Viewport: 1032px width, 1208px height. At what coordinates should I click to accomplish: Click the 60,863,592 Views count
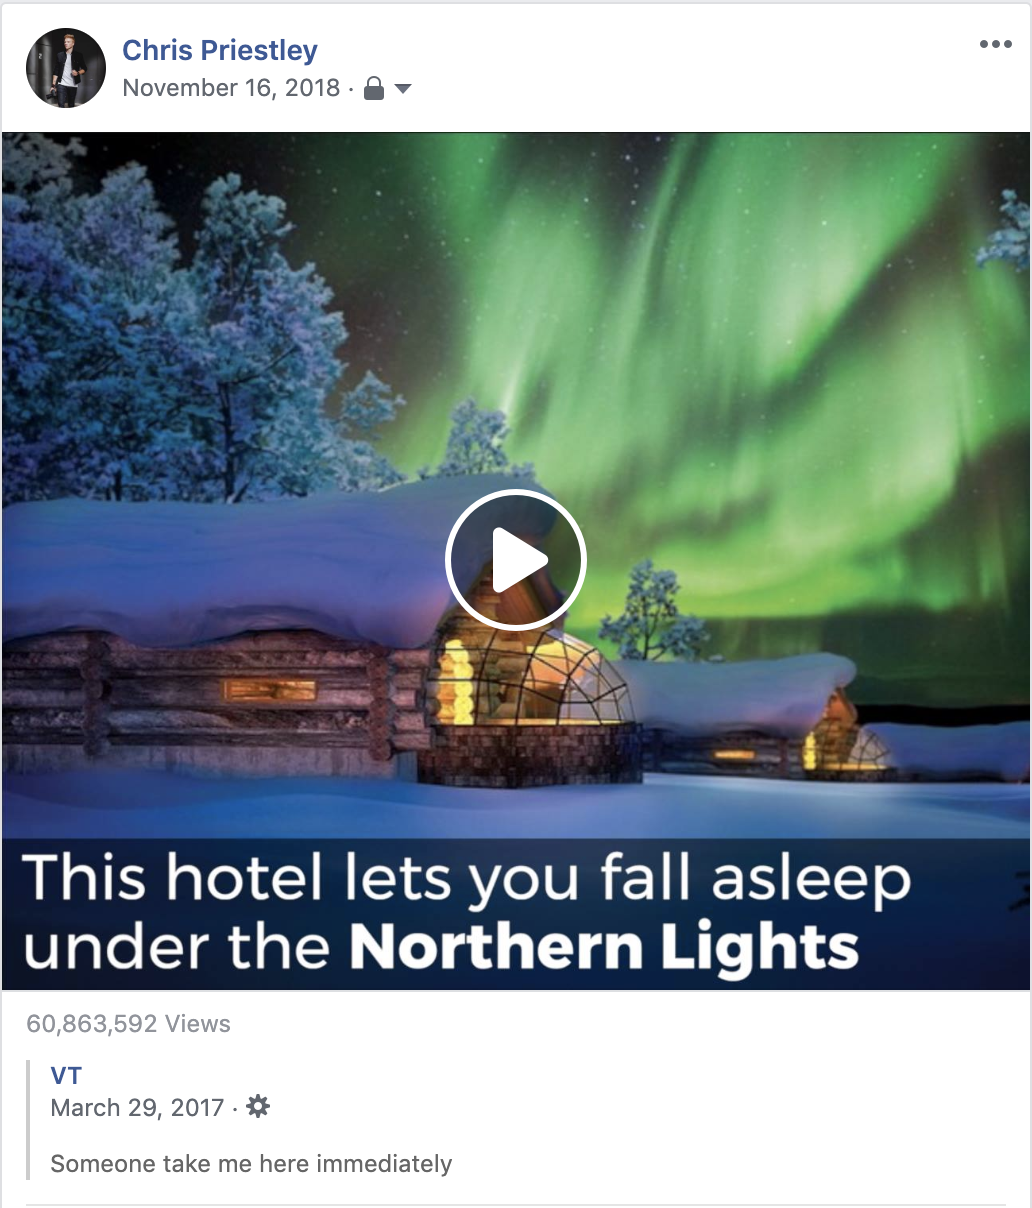tap(128, 1024)
